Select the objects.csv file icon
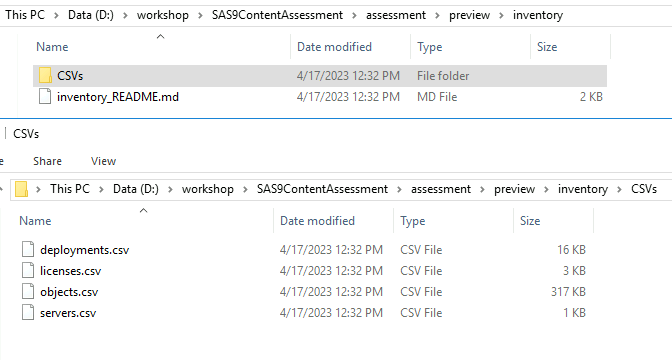Image resolution: width=672 pixels, height=360 pixels. pyautogui.click(x=28, y=291)
